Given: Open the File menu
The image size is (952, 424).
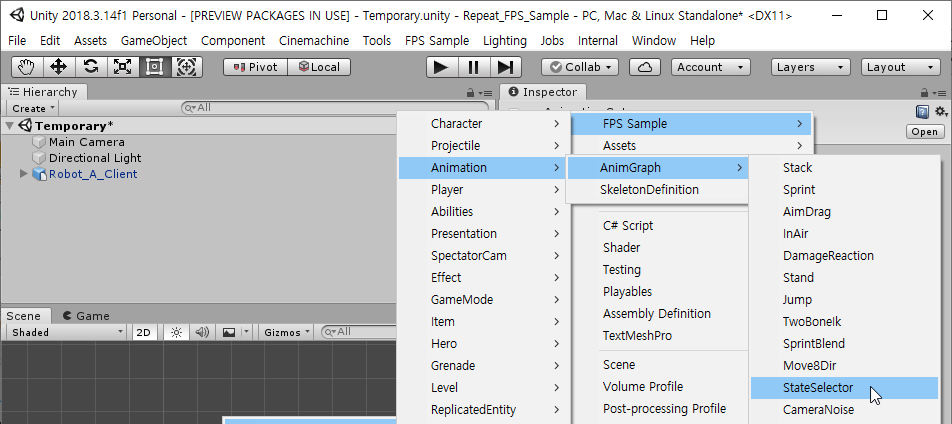Looking at the screenshot, I should tap(17, 41).
